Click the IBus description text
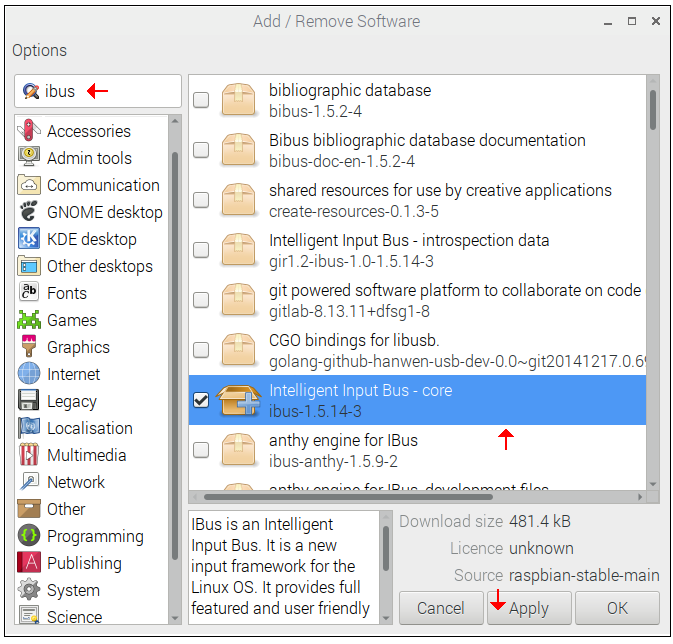 (280, 566)
